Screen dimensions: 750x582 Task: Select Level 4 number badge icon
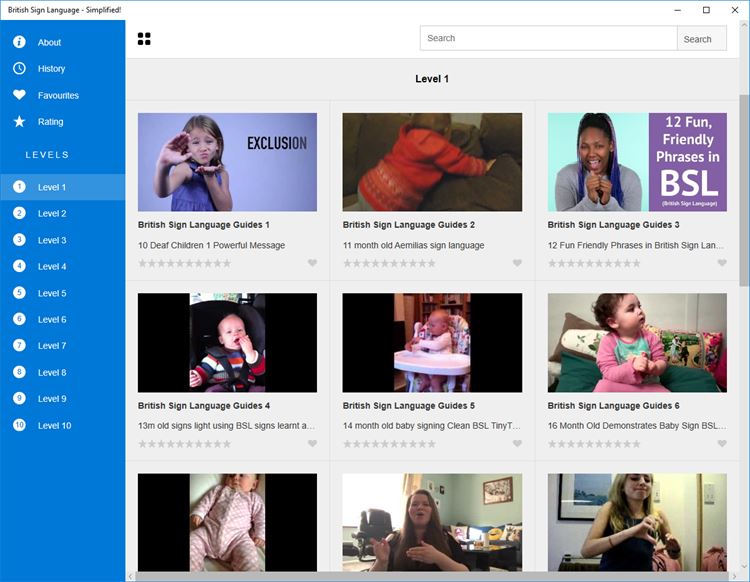click(x=19, y=266)
